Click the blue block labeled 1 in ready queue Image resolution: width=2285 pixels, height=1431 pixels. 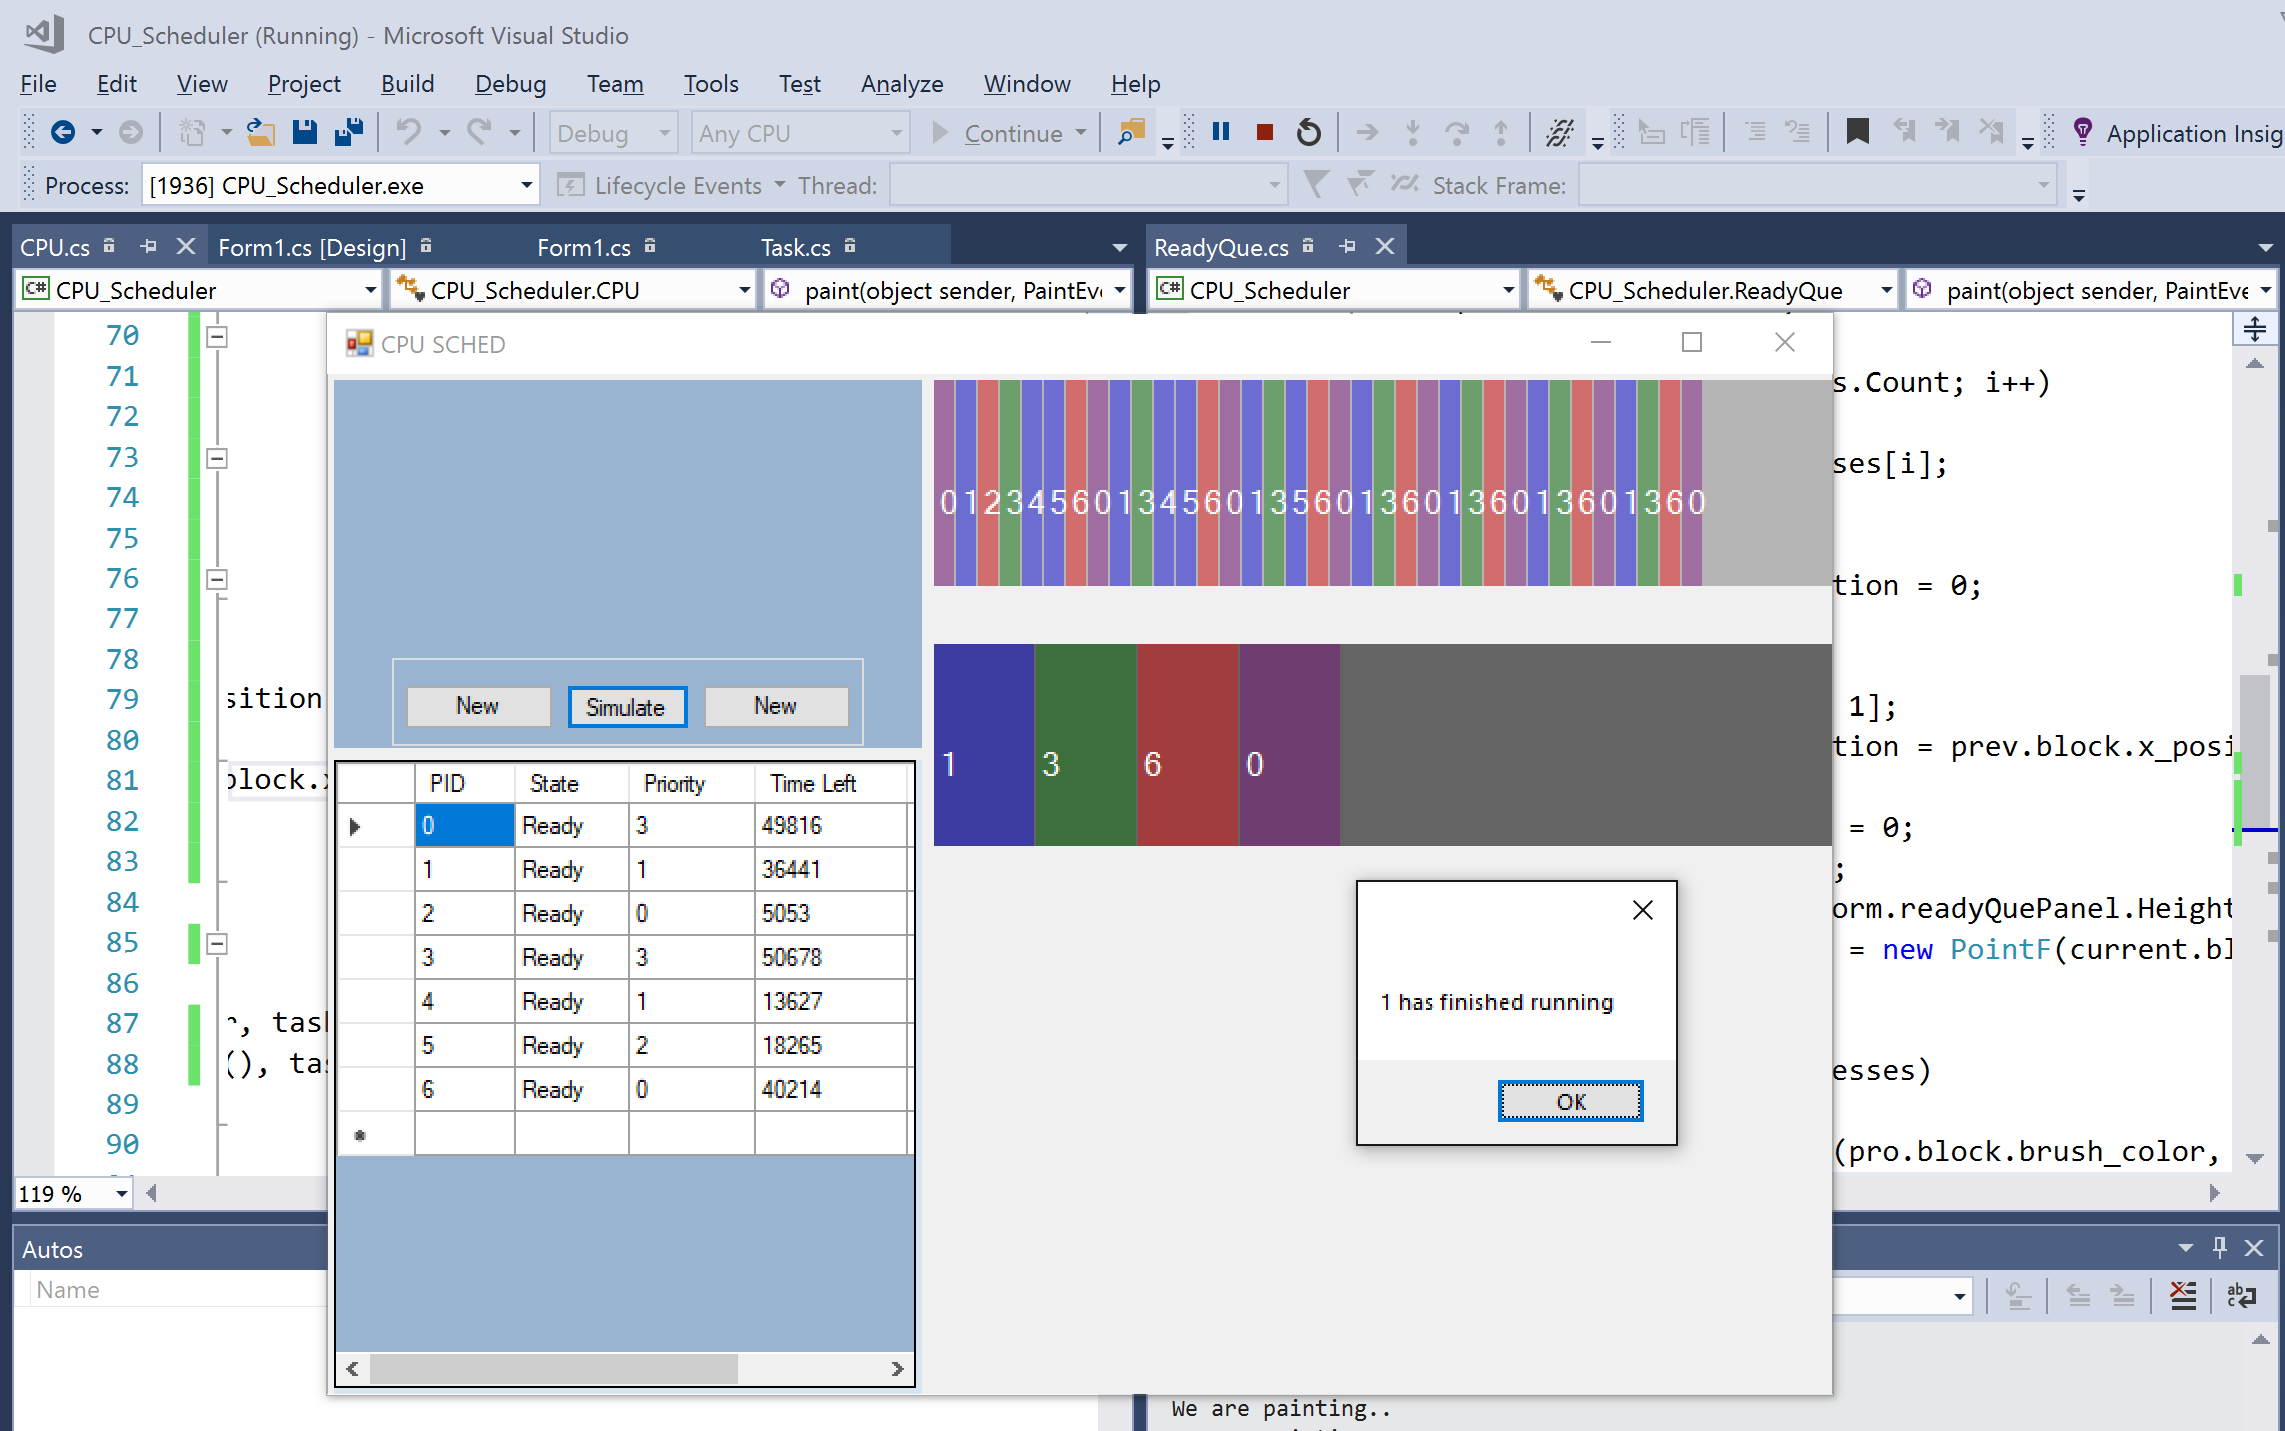tap(984, 745)
